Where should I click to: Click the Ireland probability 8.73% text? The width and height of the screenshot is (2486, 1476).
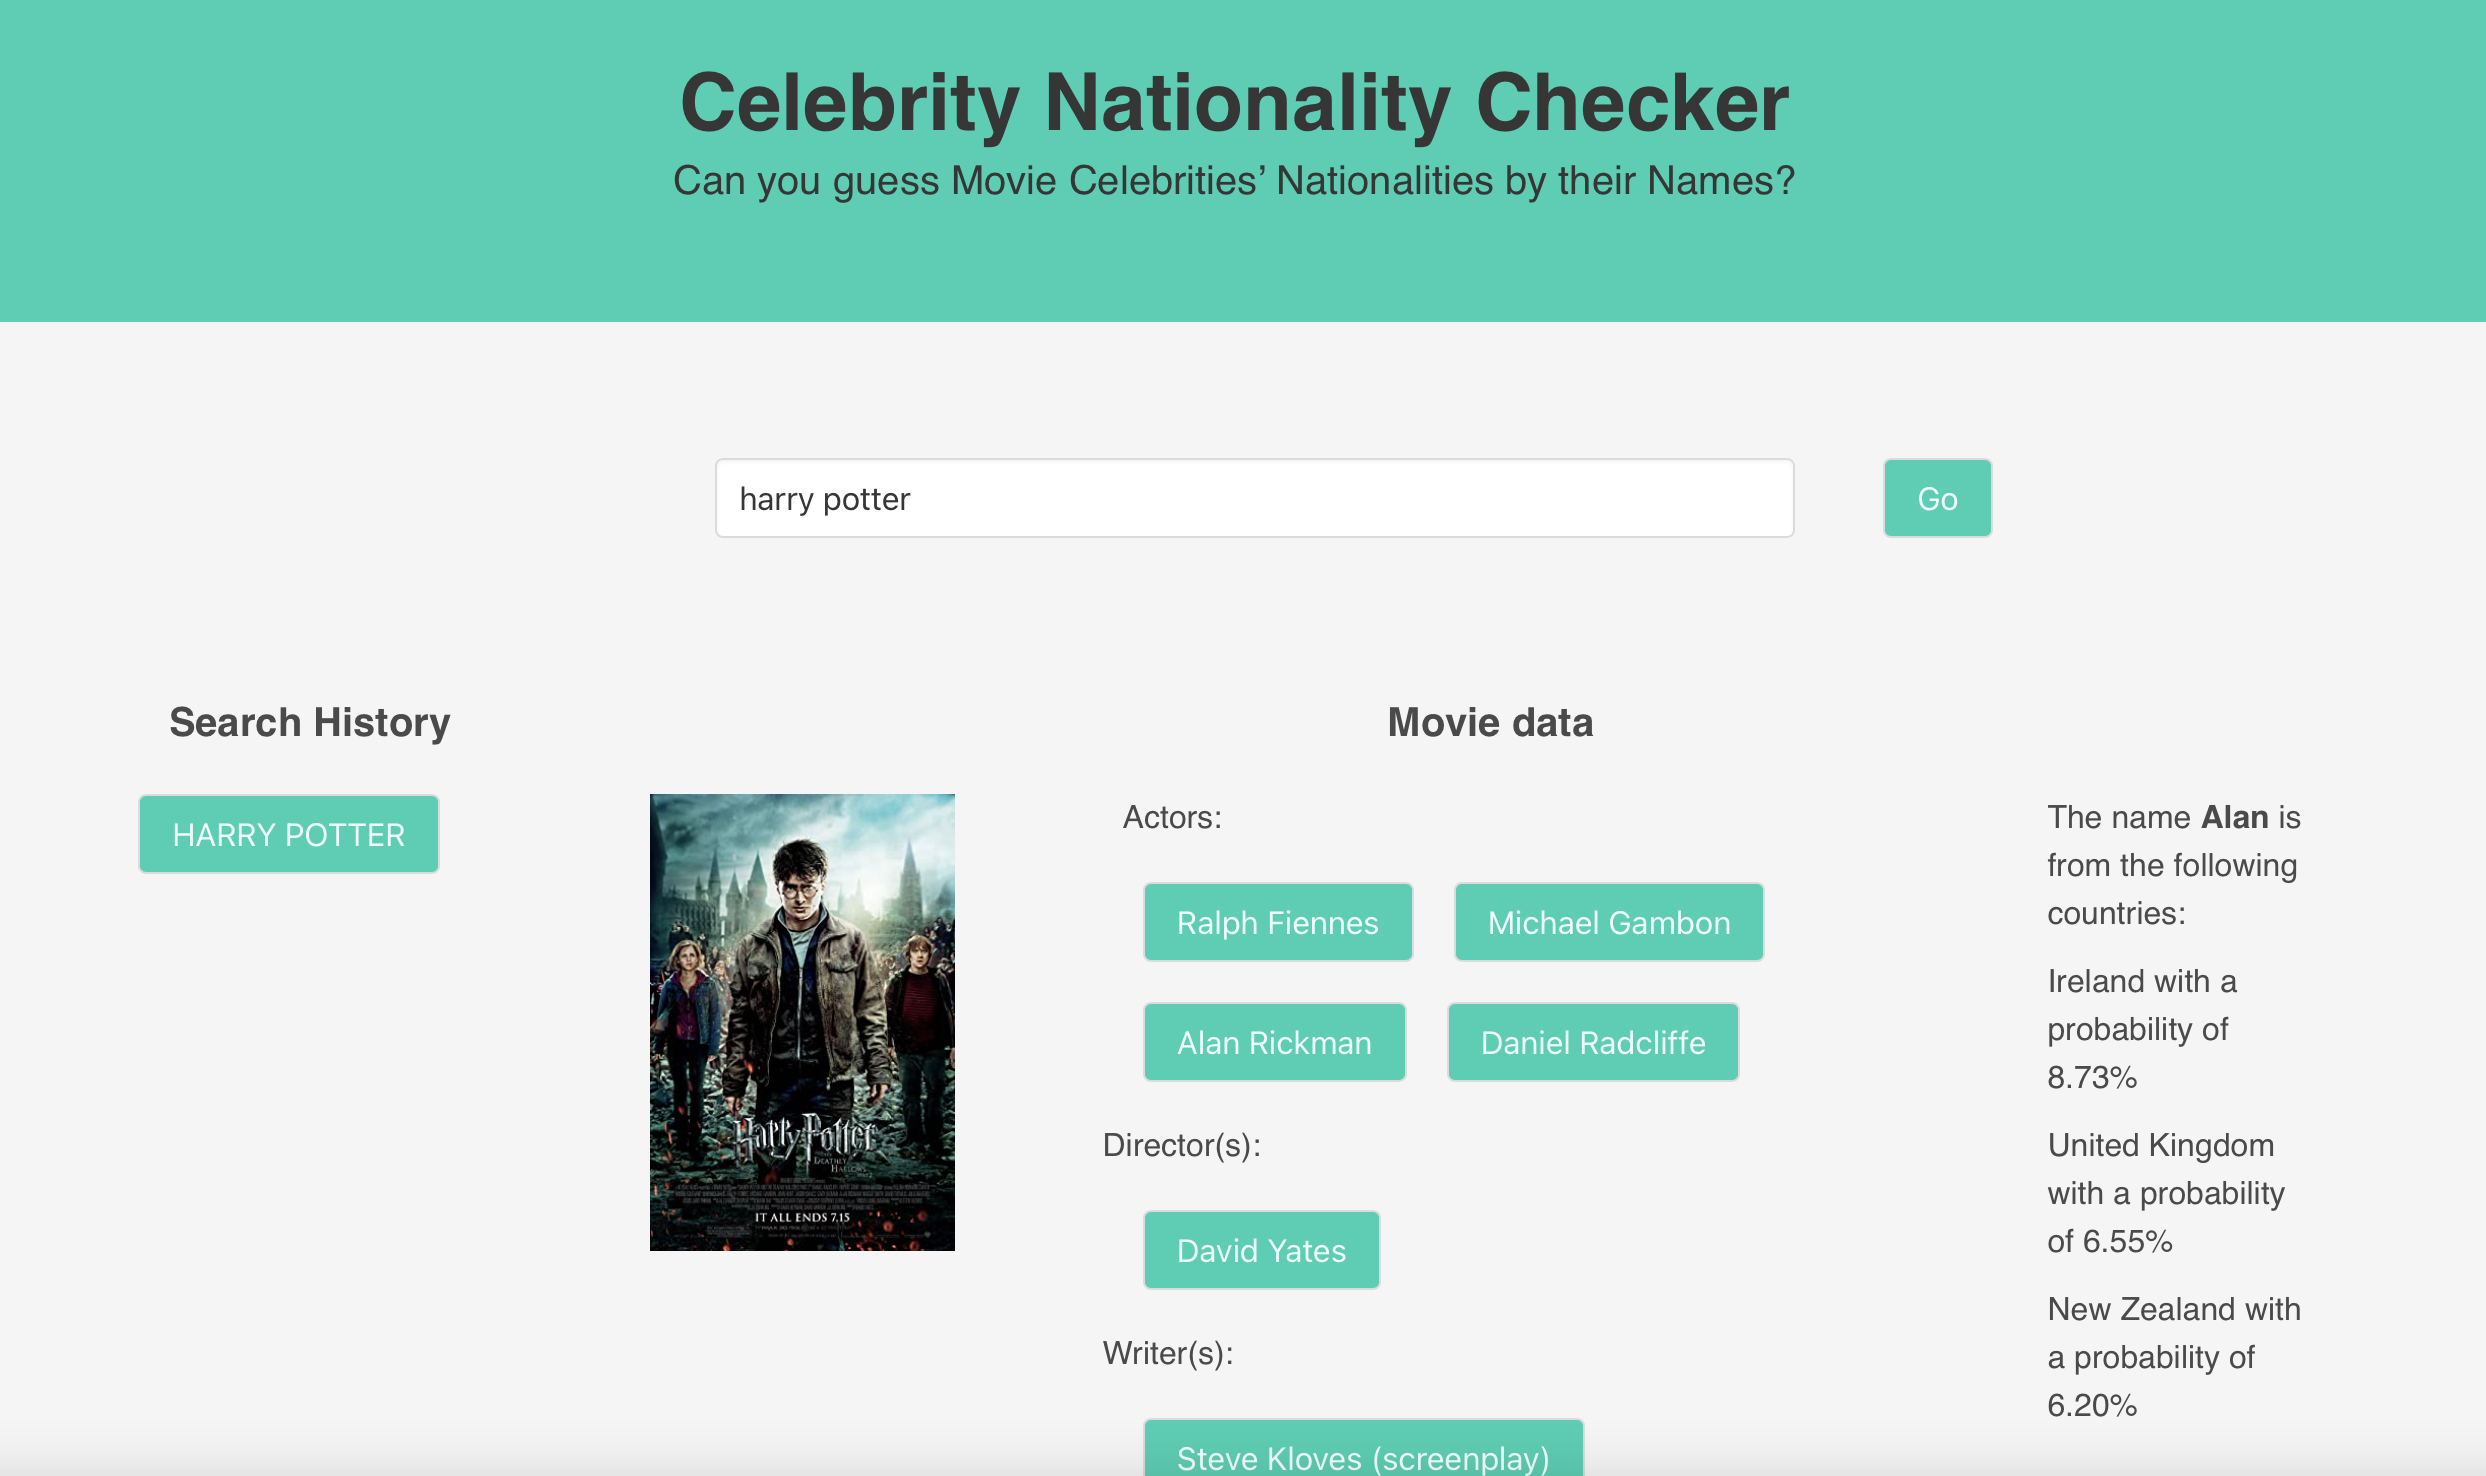tap(2142, 1029)
